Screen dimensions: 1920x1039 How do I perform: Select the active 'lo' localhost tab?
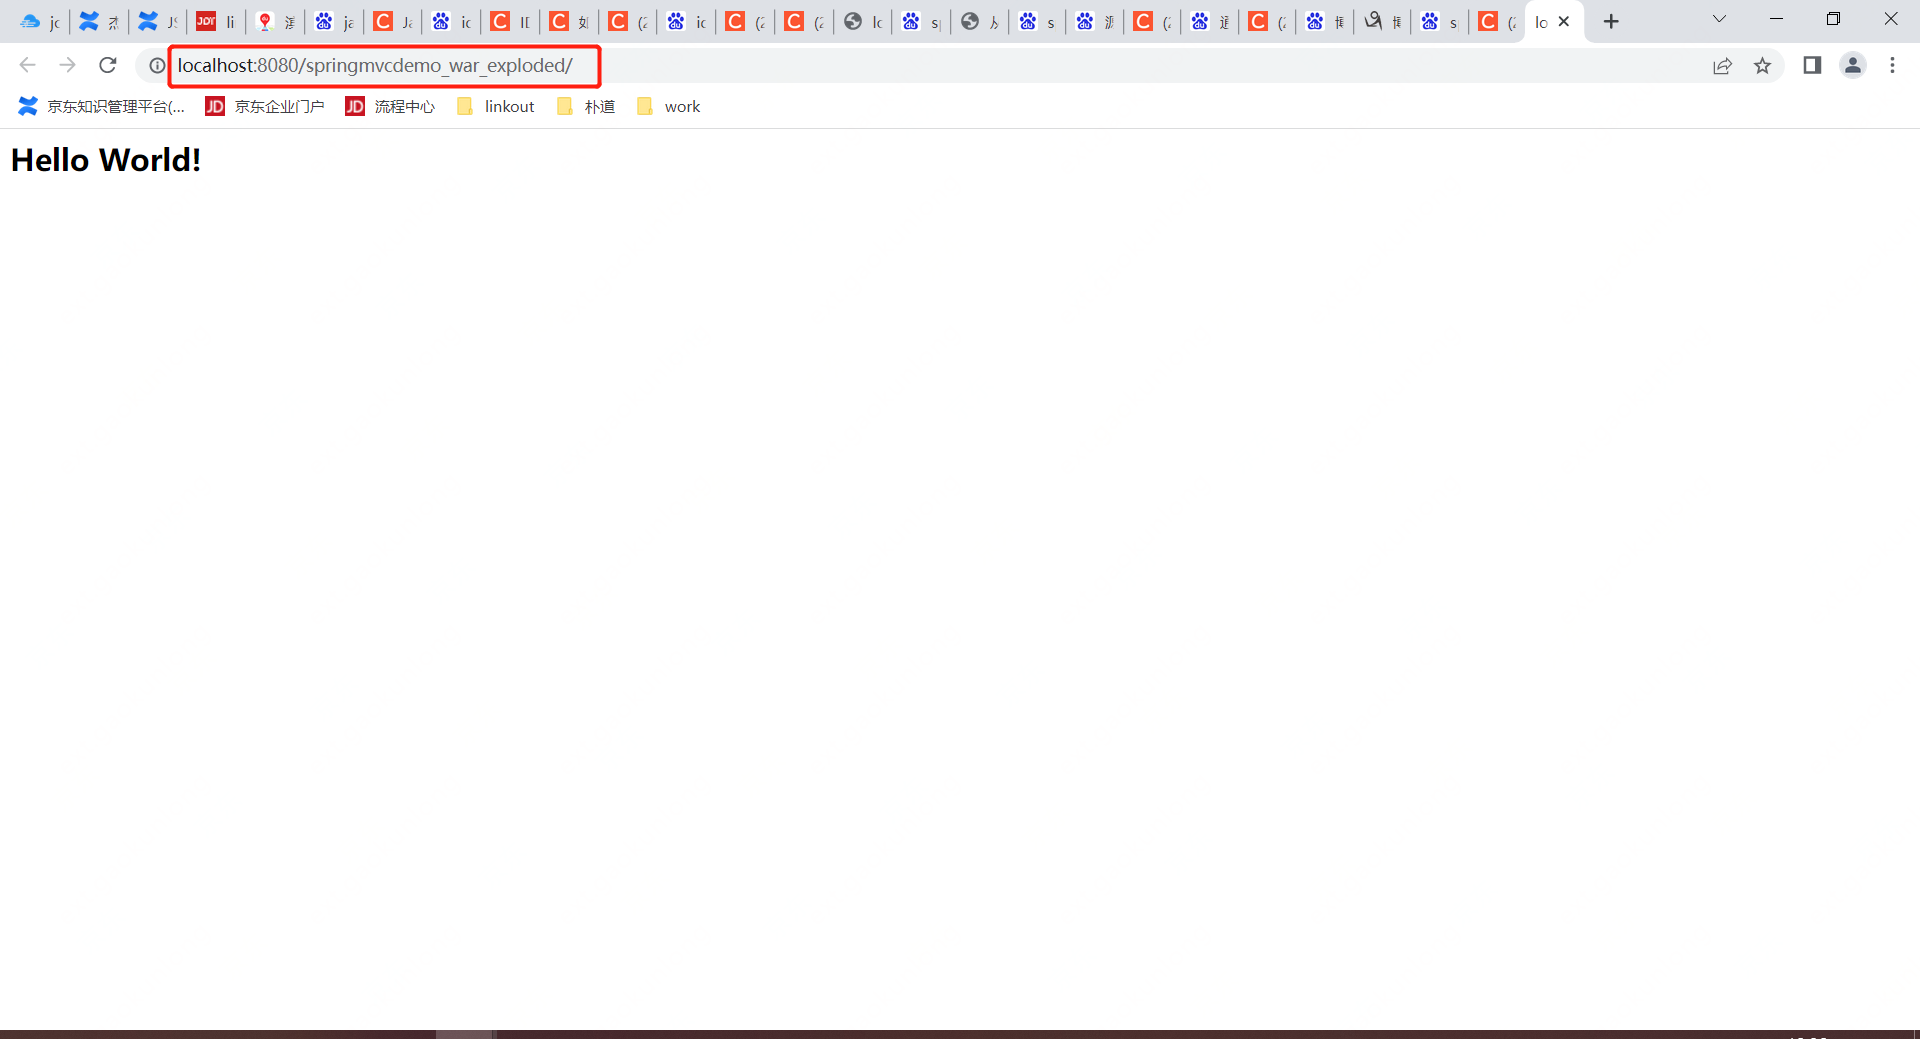click(x=1542, y=22)
